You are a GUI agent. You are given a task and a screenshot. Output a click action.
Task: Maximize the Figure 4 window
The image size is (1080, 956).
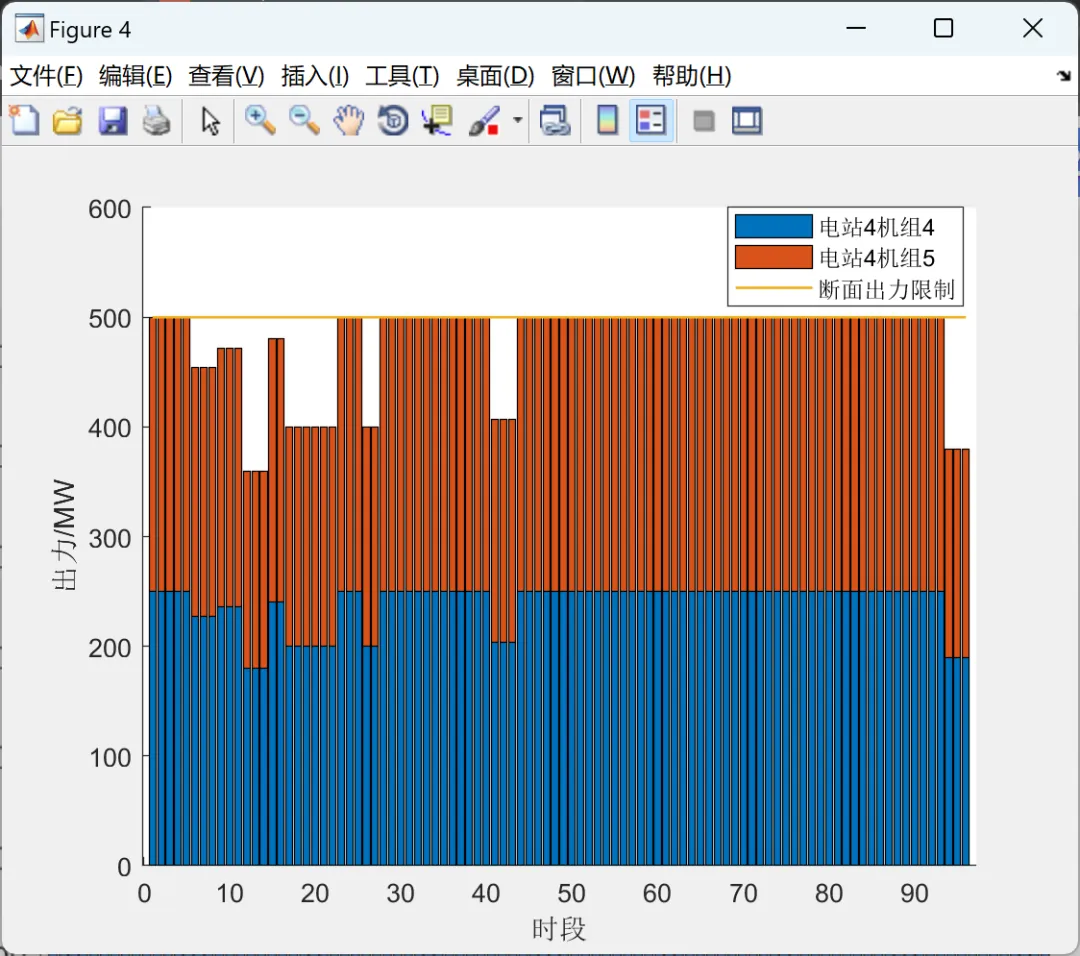[x=943, y=28]
